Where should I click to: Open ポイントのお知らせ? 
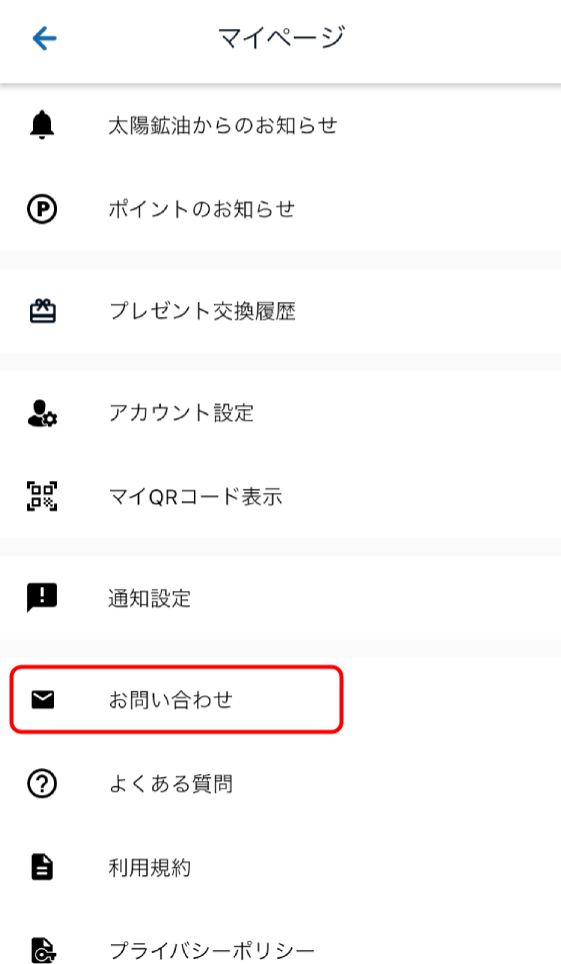click(280, 209)
